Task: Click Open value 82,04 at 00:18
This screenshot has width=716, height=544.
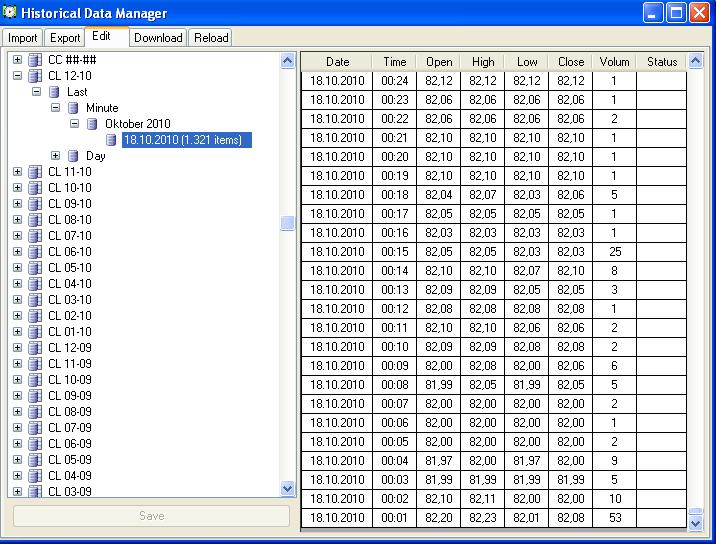Action: [x=439, y=195]
